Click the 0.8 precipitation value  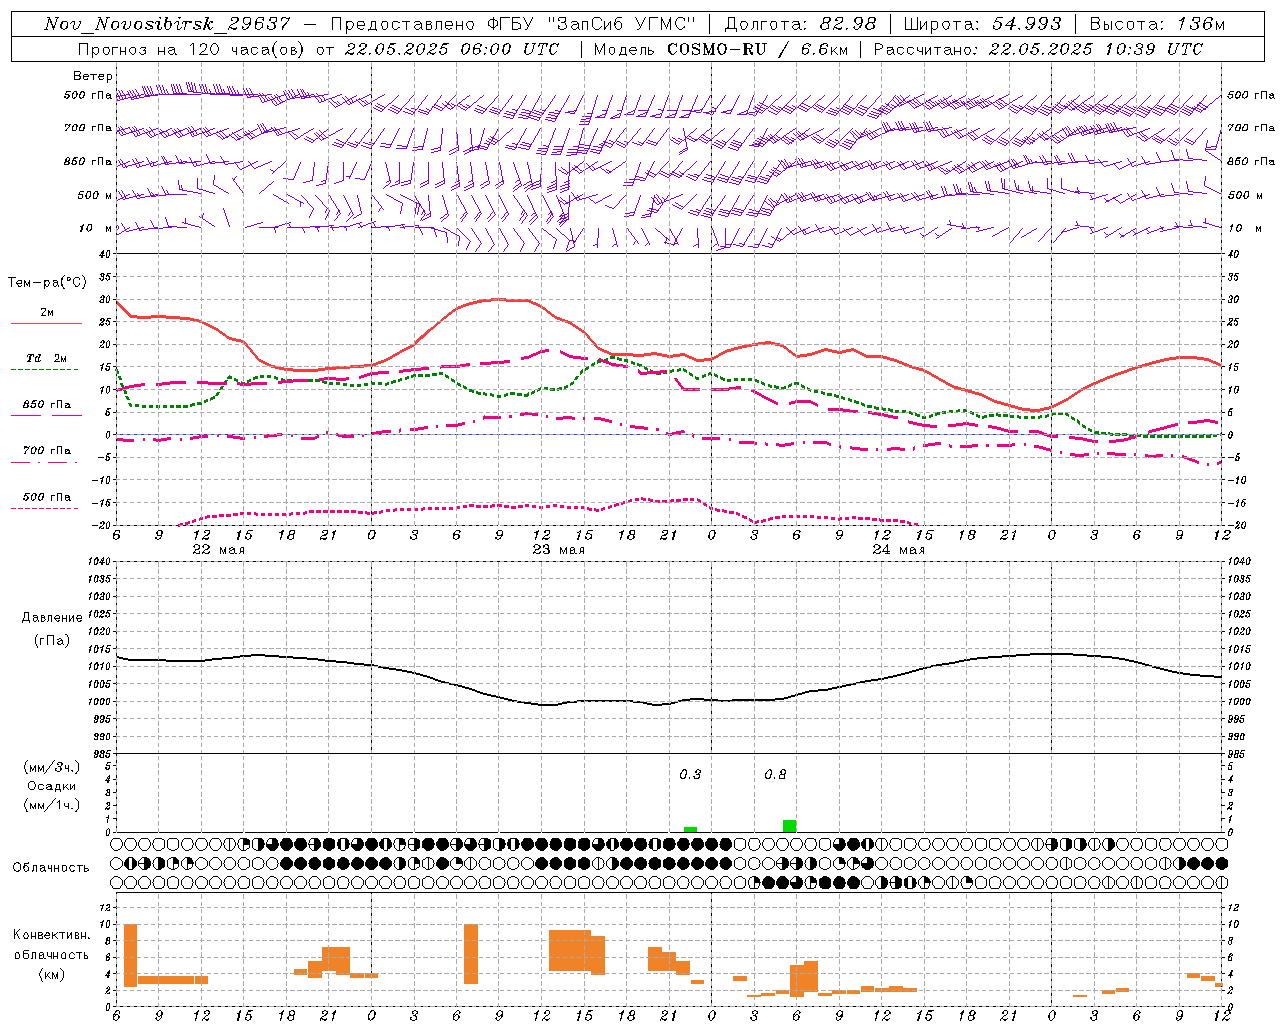tap(775, 775)
